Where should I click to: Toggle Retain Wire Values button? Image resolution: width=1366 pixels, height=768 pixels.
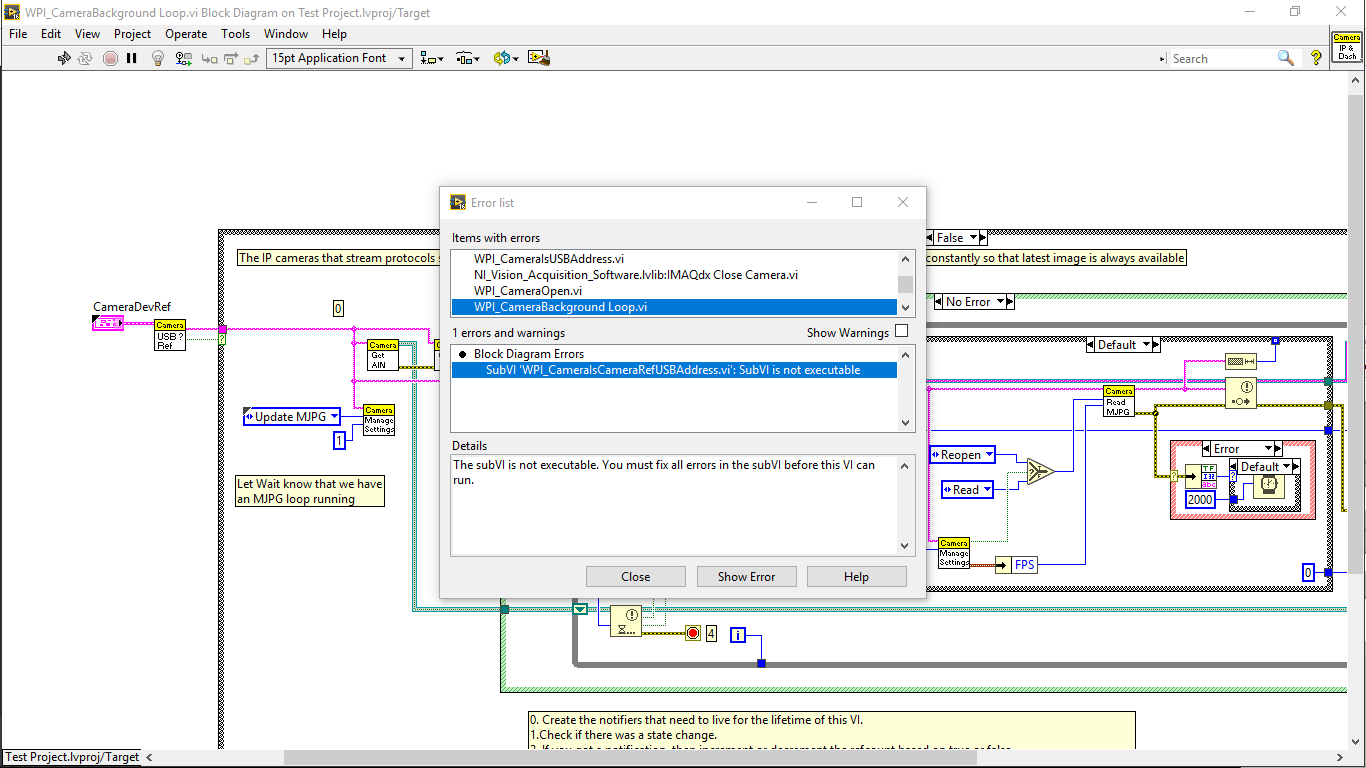tap(182, 58)
